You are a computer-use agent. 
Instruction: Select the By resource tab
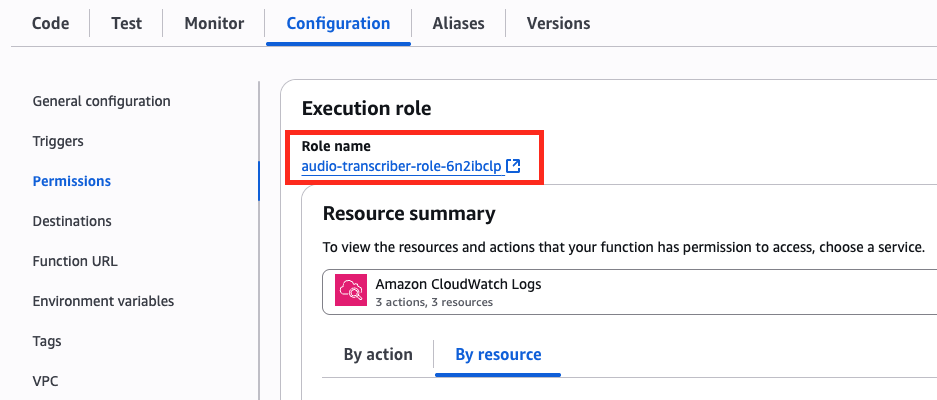tap(498, 355)
